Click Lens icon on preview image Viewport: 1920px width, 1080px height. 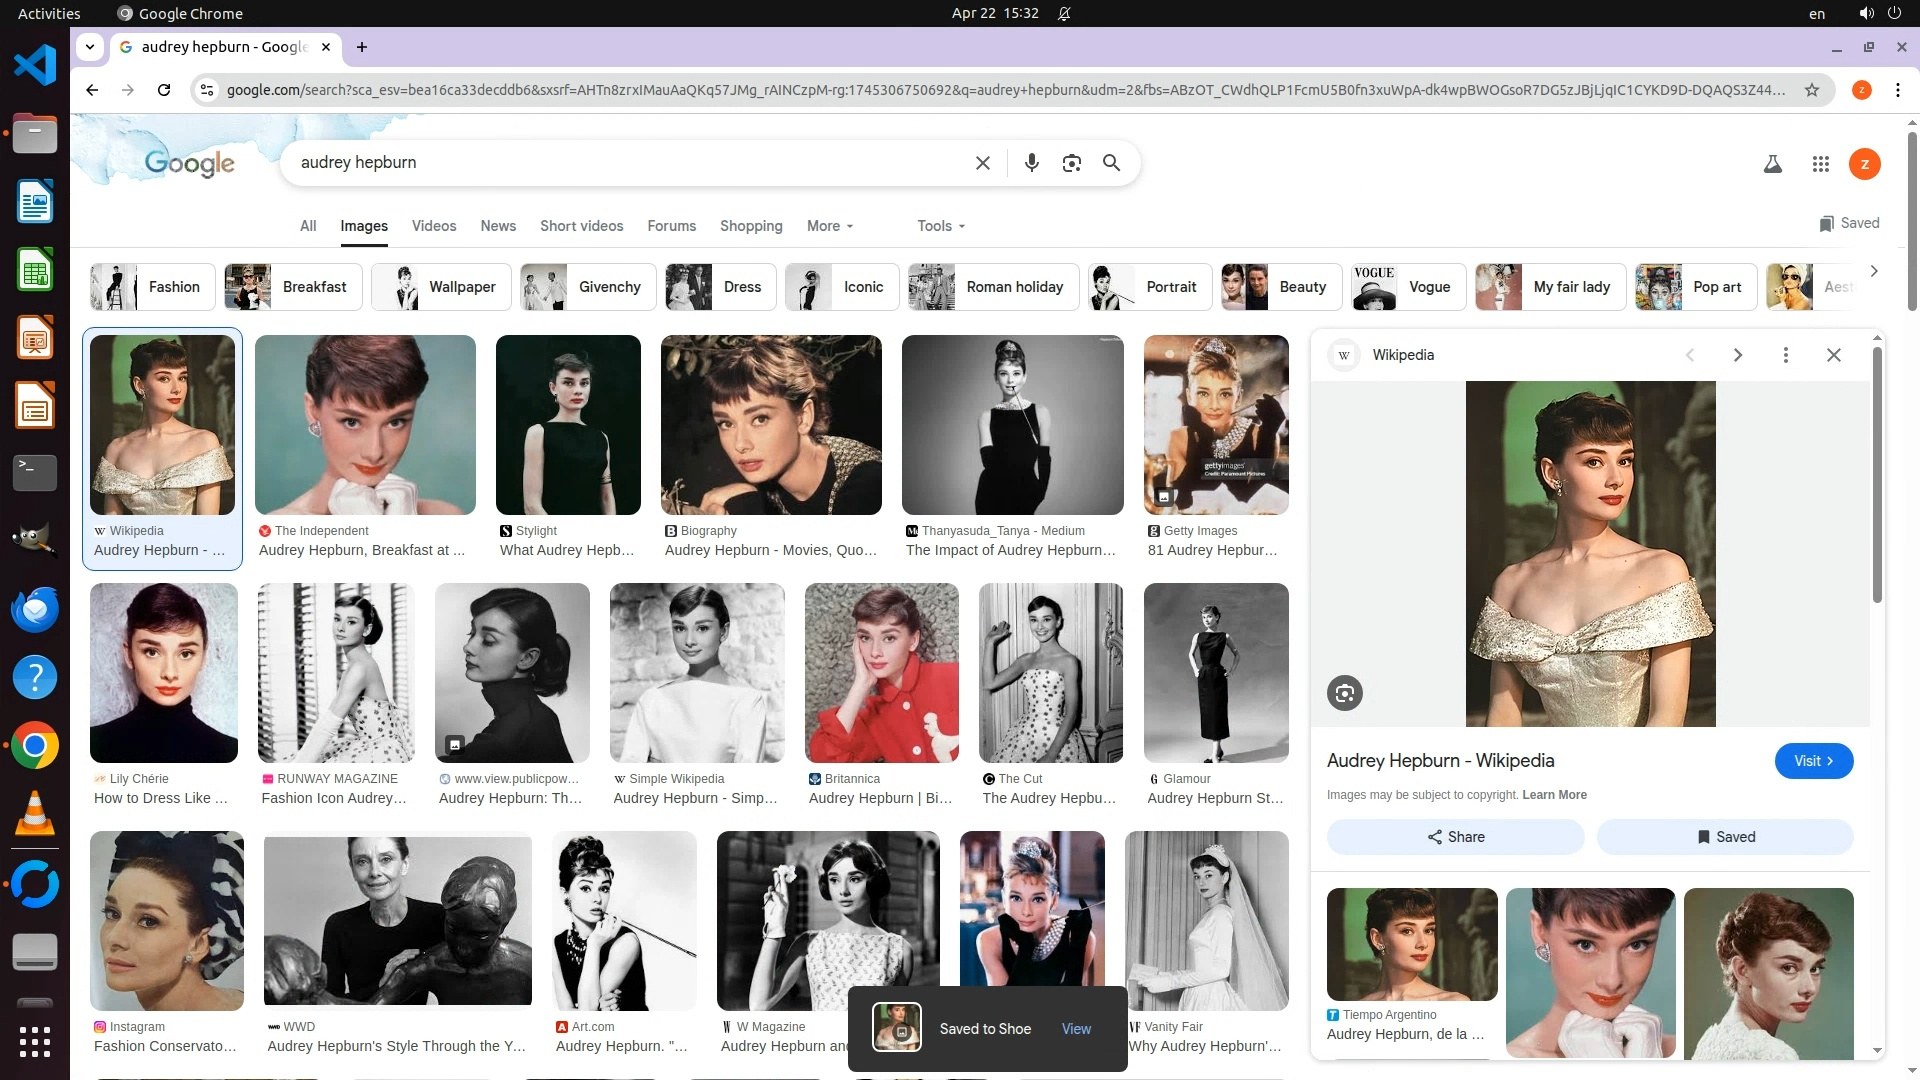[x=1344, y=693]
